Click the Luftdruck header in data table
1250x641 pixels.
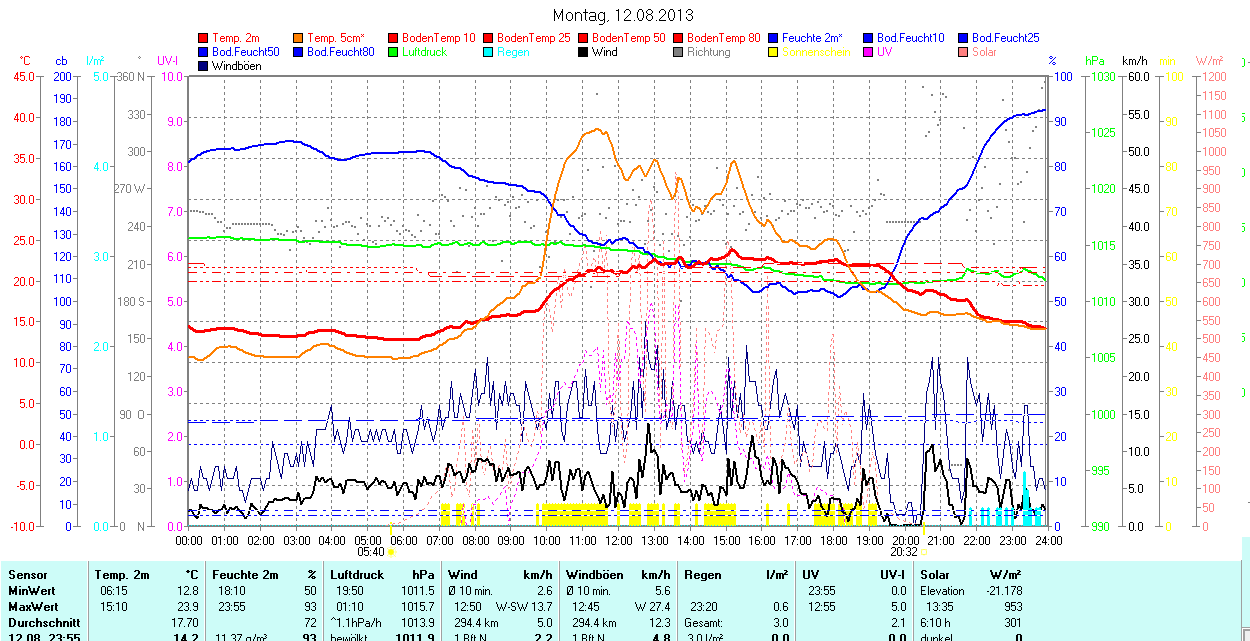click(x=358, y=575)
